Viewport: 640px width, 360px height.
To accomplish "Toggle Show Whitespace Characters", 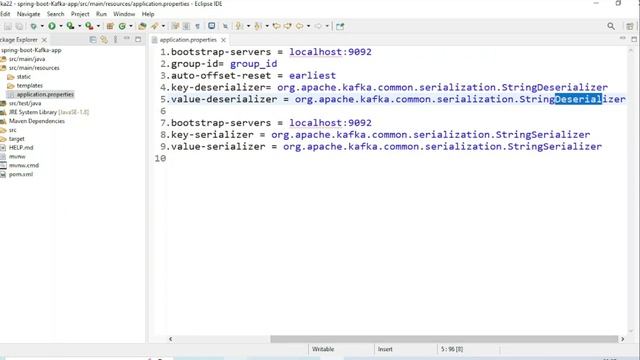I will [x=198, y=26].
